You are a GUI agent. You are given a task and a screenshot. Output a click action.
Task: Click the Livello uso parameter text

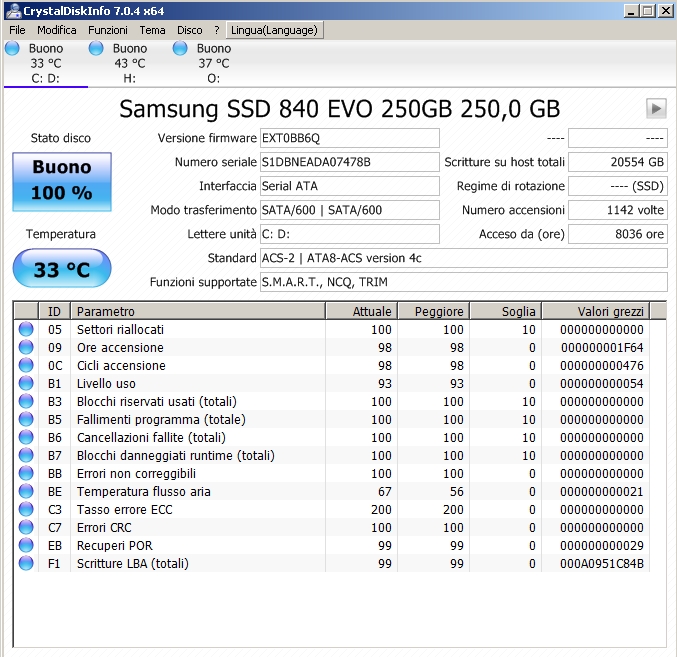pyautogui.click(x=106, y=383)
